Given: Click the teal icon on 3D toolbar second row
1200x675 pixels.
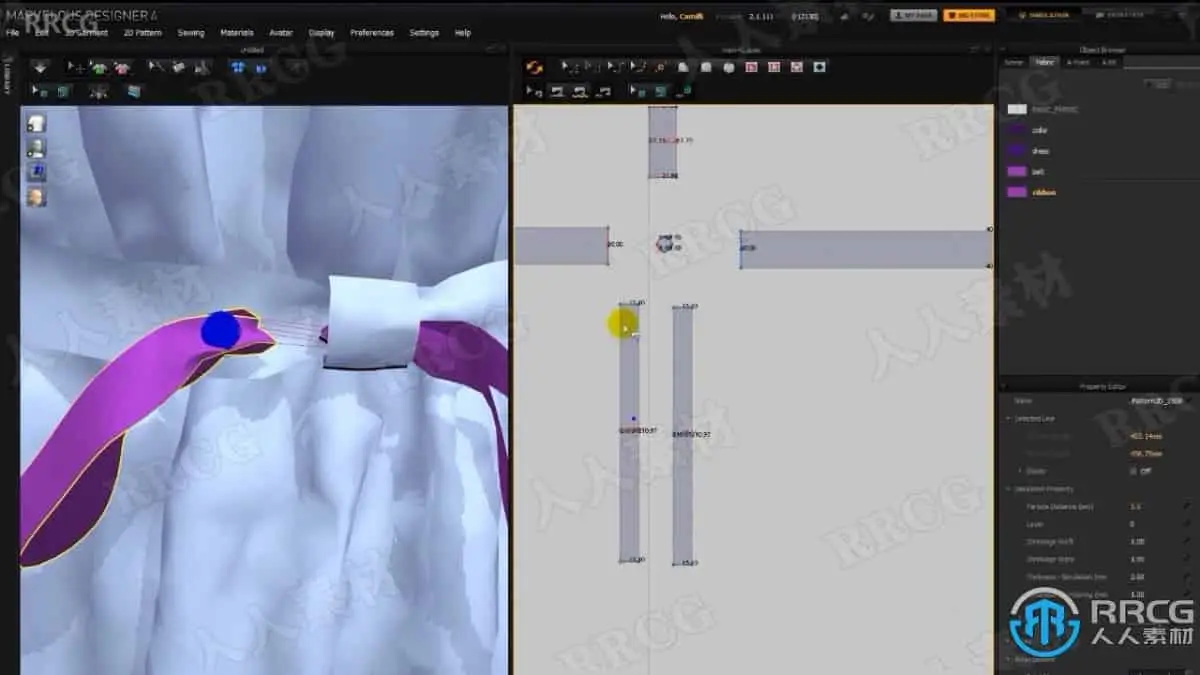Looking at the screenshot, I should (64, 91).
